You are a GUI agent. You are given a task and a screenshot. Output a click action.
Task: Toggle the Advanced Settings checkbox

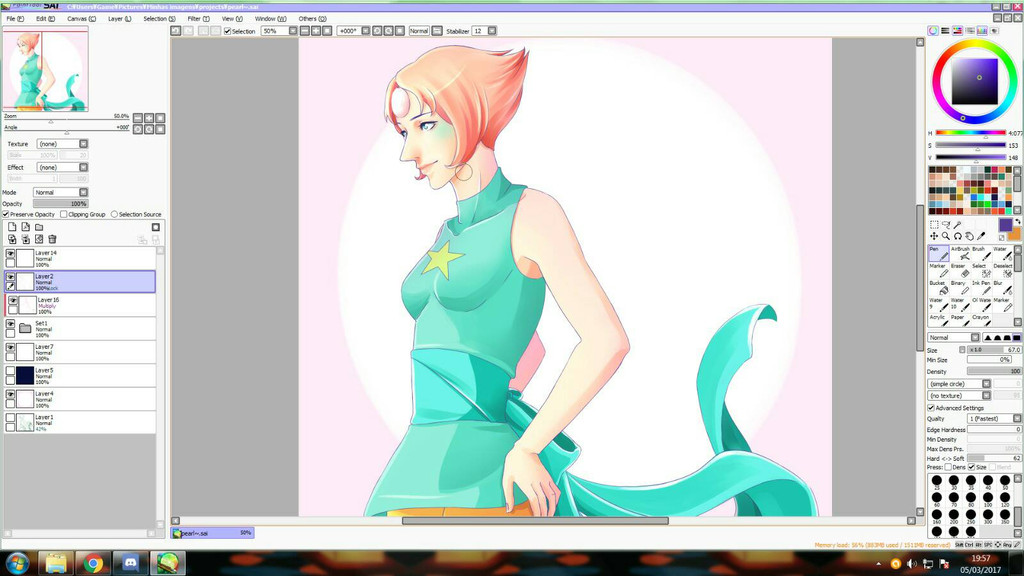click(x=931, y=408)
